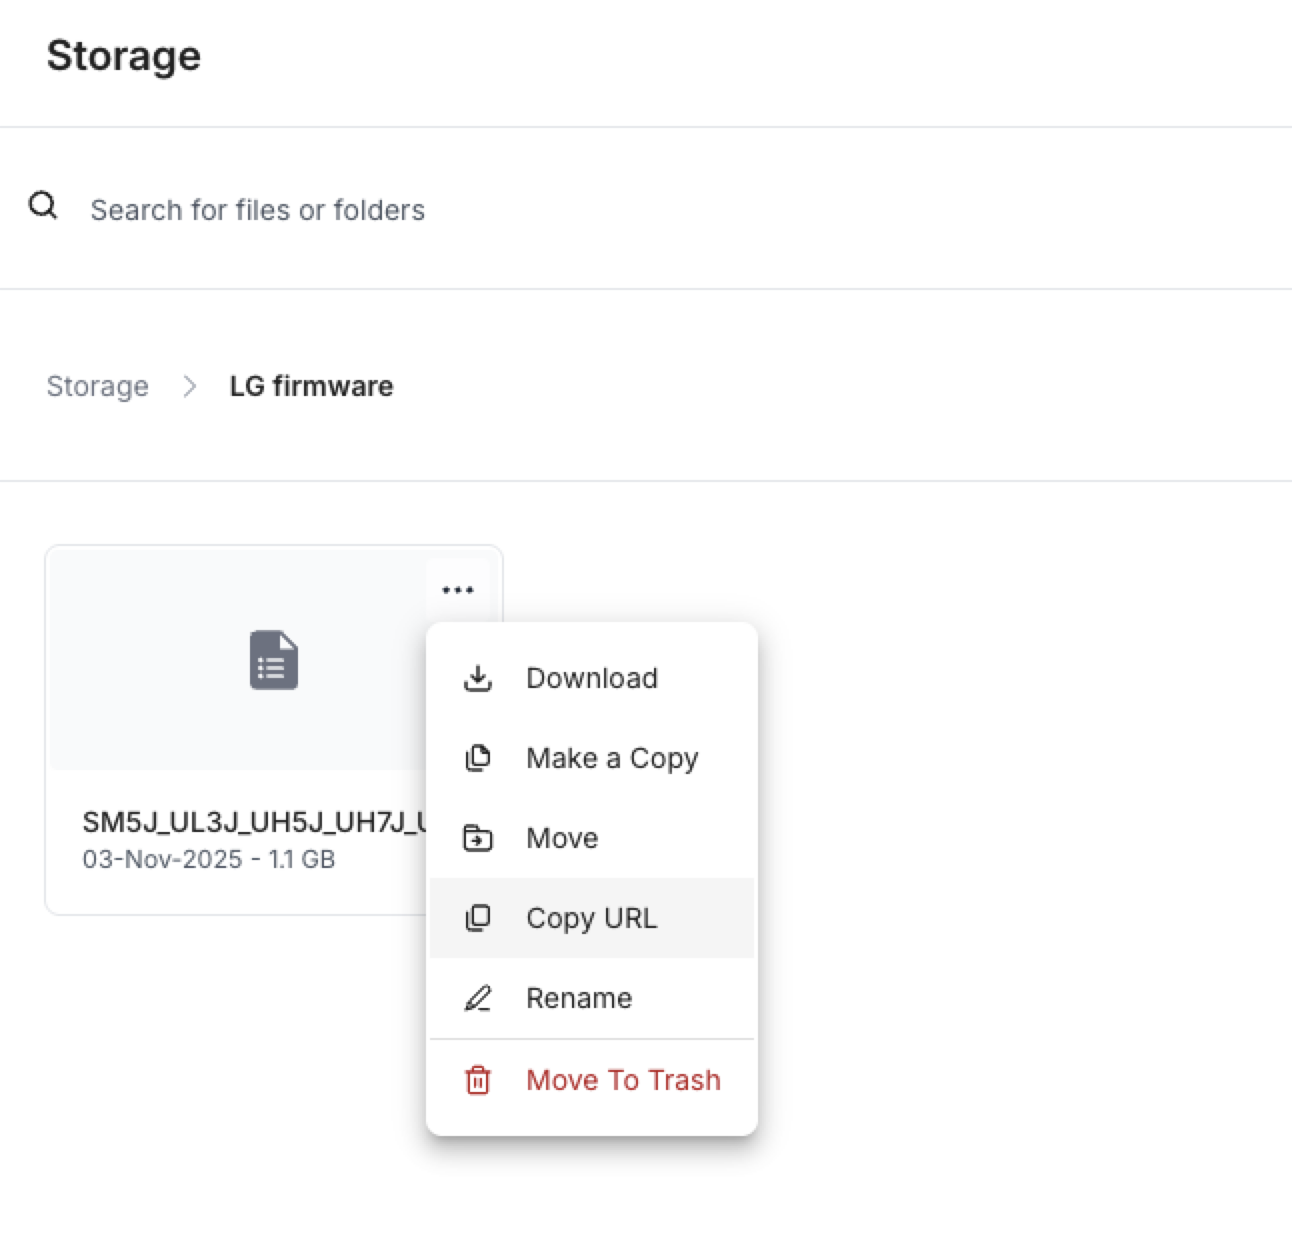Choose the Copy URL text label
The image size is (1292, 1240).
click(592, 918)
